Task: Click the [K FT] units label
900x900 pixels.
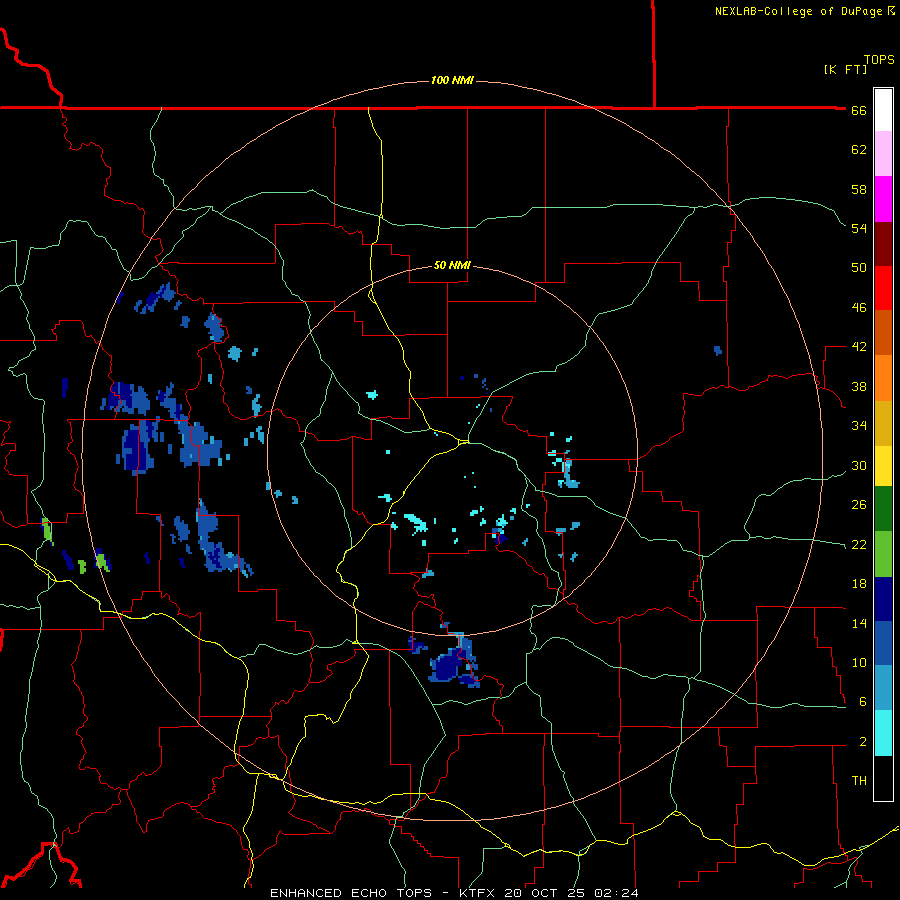Action: [845, 69]
